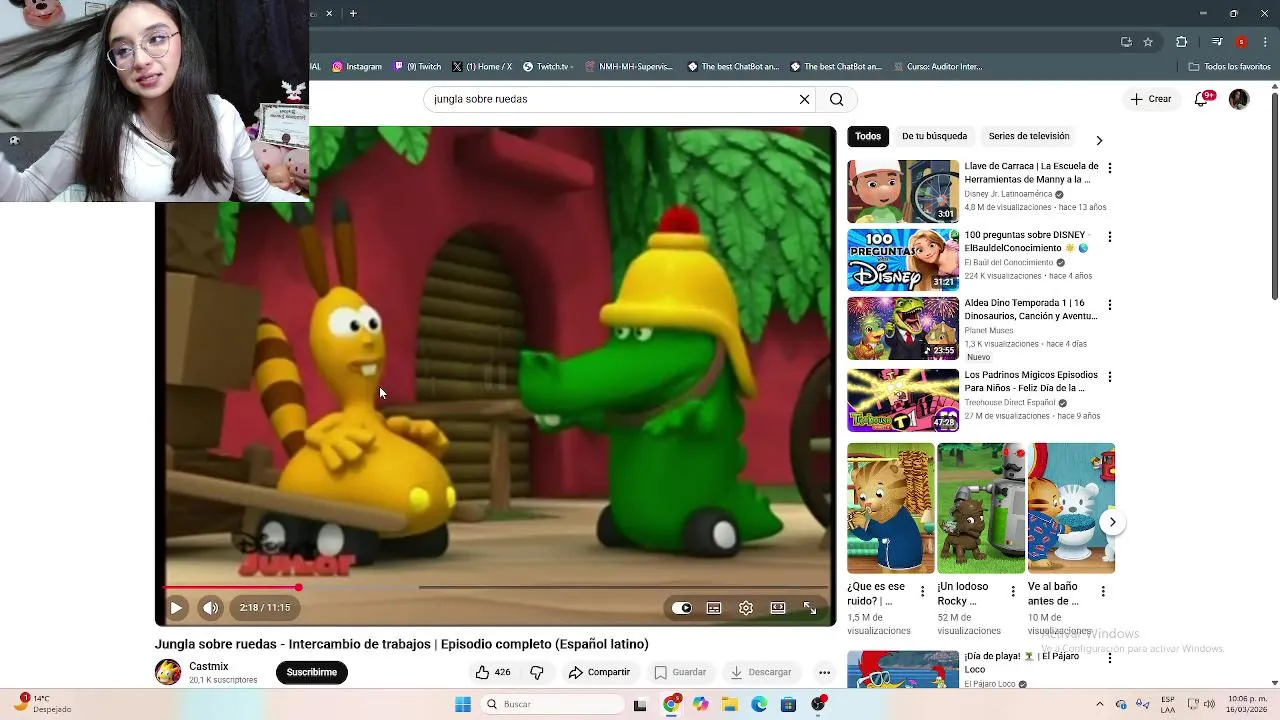Screen dimensions: 1280x720
Task: Open options for ¿Que es ese ruido? short
Action: point(922,592)
